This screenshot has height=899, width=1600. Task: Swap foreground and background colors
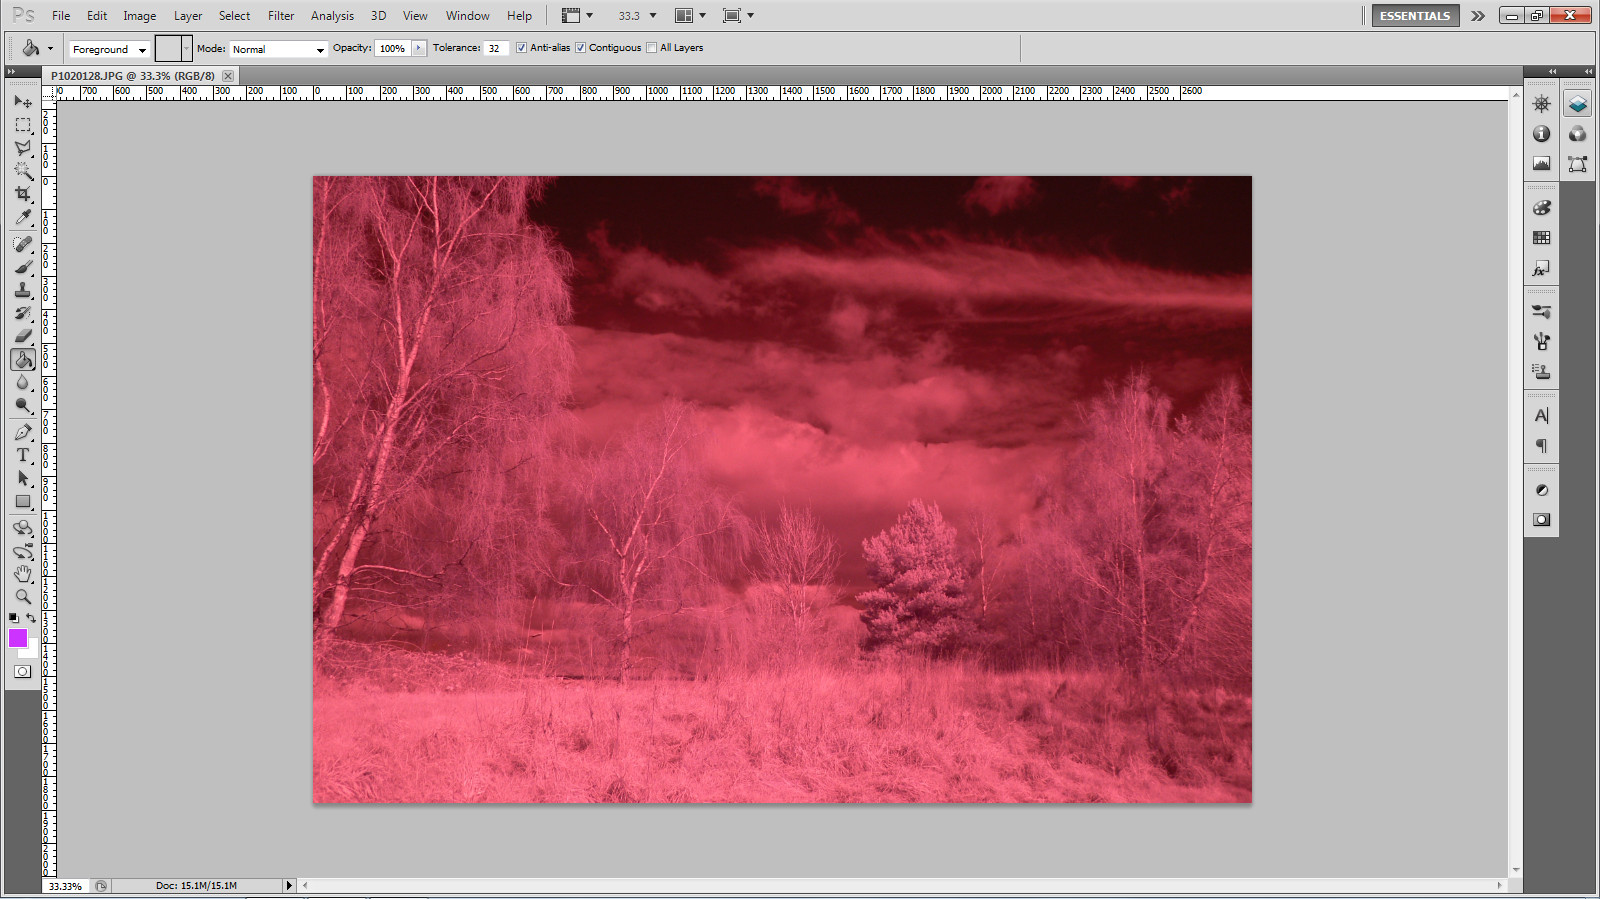[x=31, y=618]
